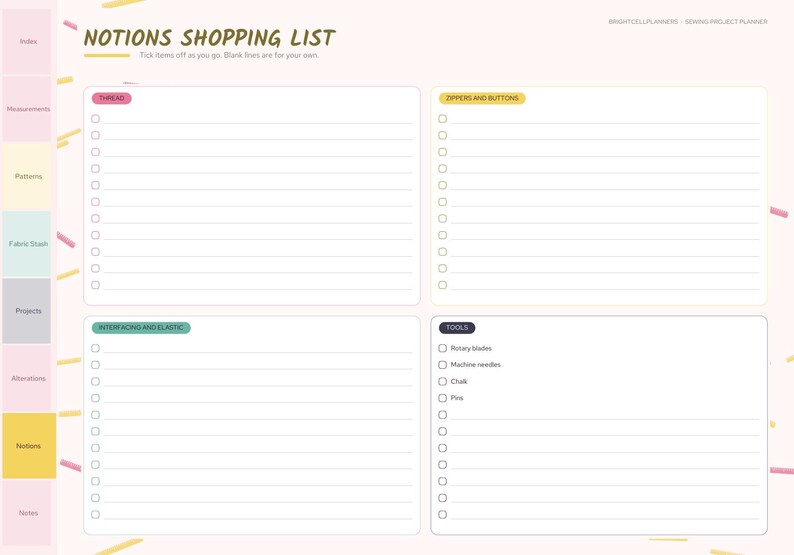Screen dimensions: 794x555
Task: Tick the Rotary blades checkbox
Action: point(443,348)
